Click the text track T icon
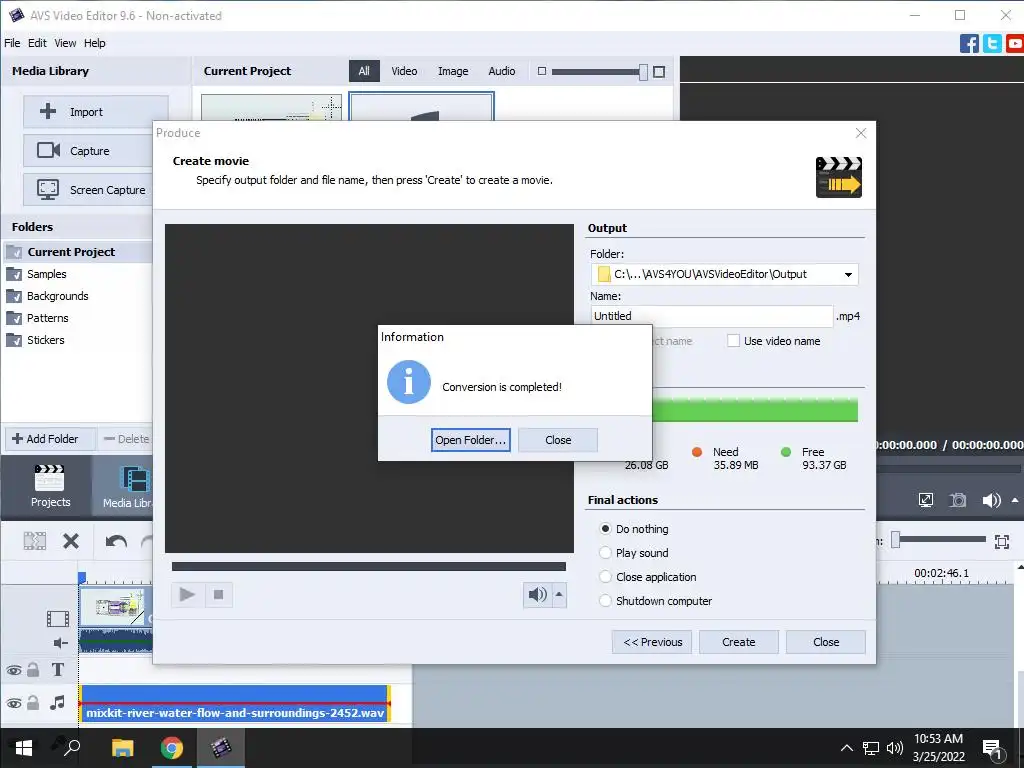 coord(57,669)
